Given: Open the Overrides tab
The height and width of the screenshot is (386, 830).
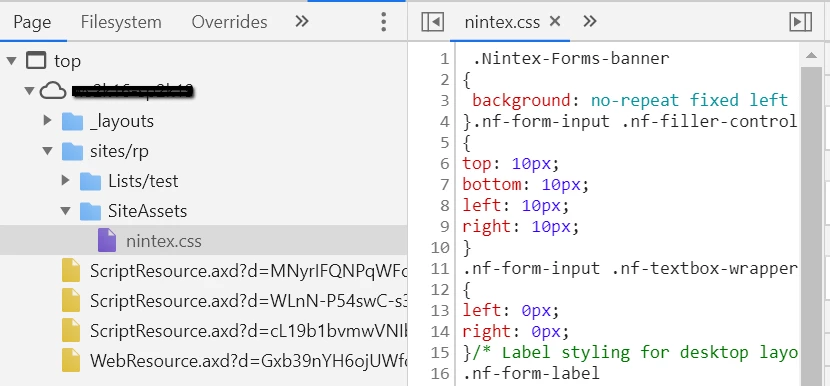Looking at the screenshot, I should [x=229, y=22].
